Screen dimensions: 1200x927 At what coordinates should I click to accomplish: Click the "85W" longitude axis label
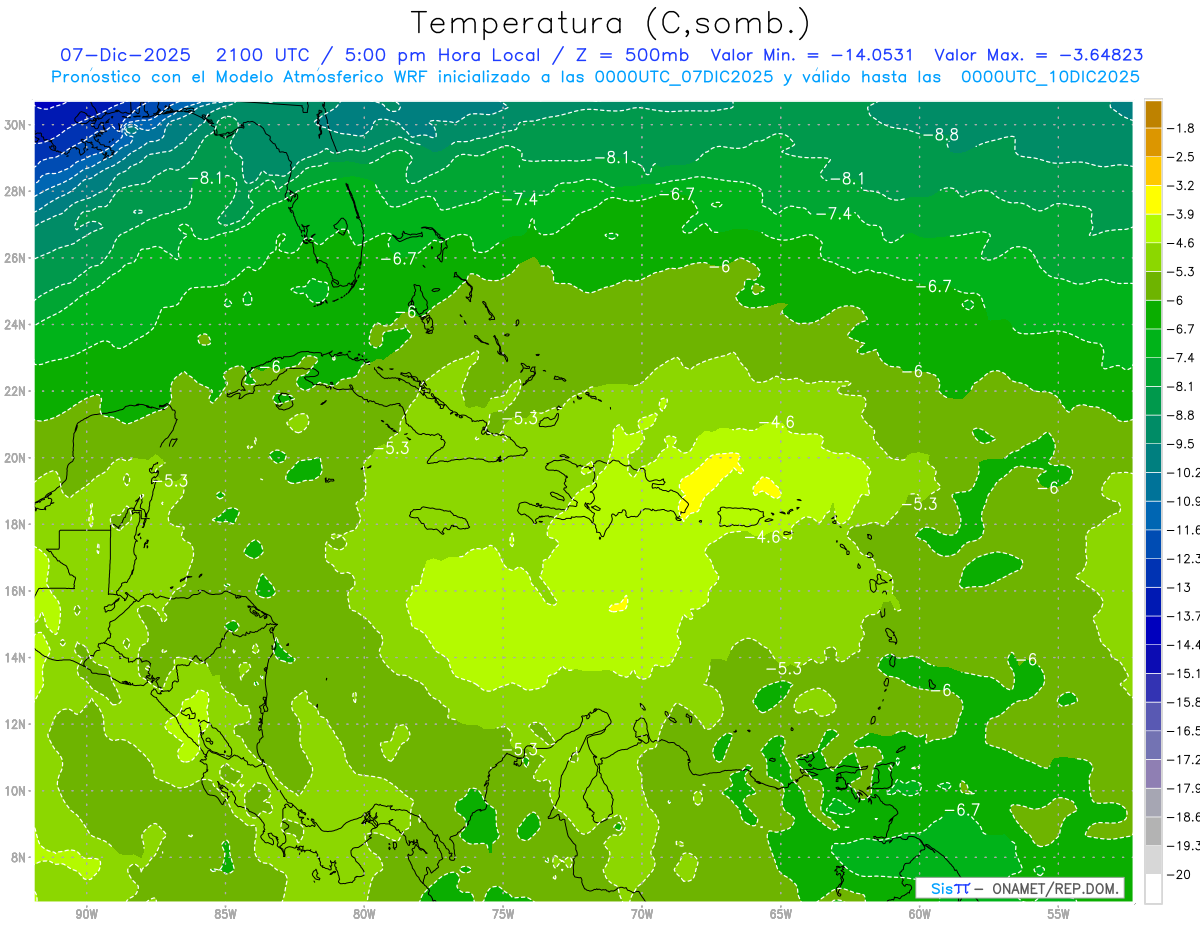(225, 914)
